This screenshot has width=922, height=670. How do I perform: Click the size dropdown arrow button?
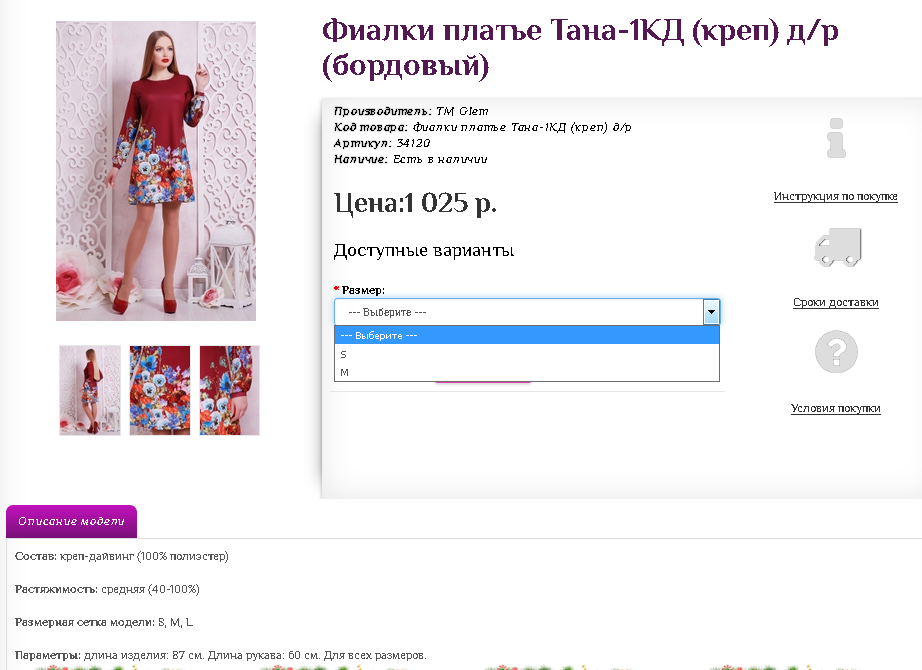711,312
